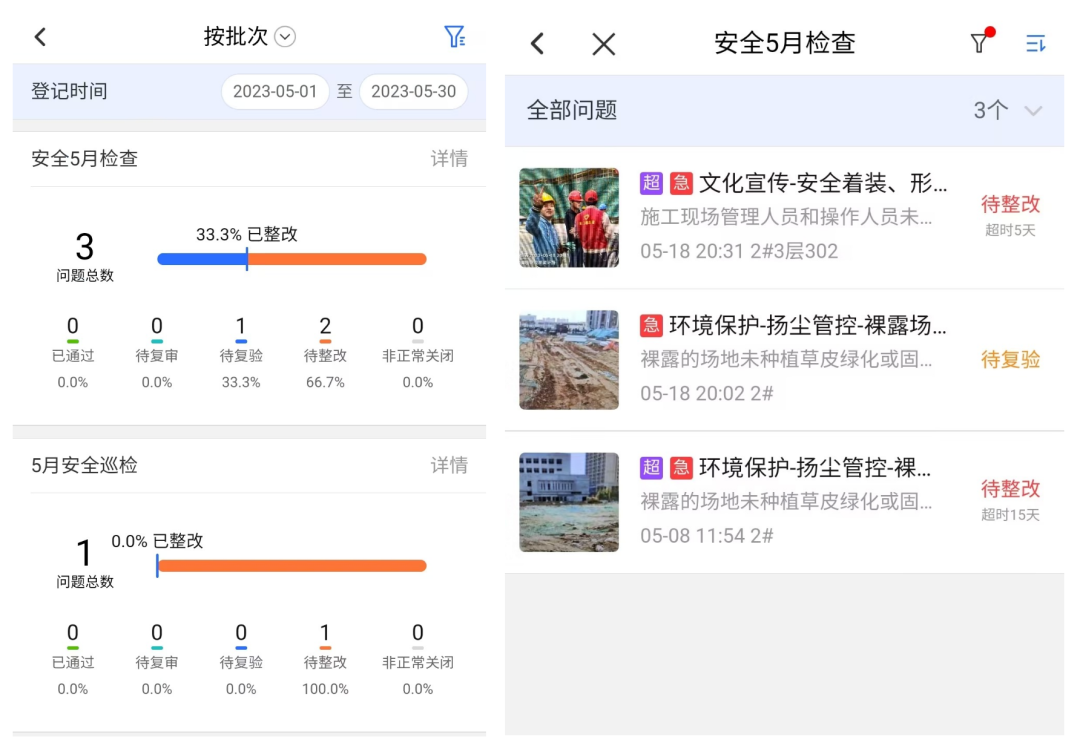Open the blue filter icon on batch screen
This screenshot has height=754, width=1080.
(x=455, y=37)
